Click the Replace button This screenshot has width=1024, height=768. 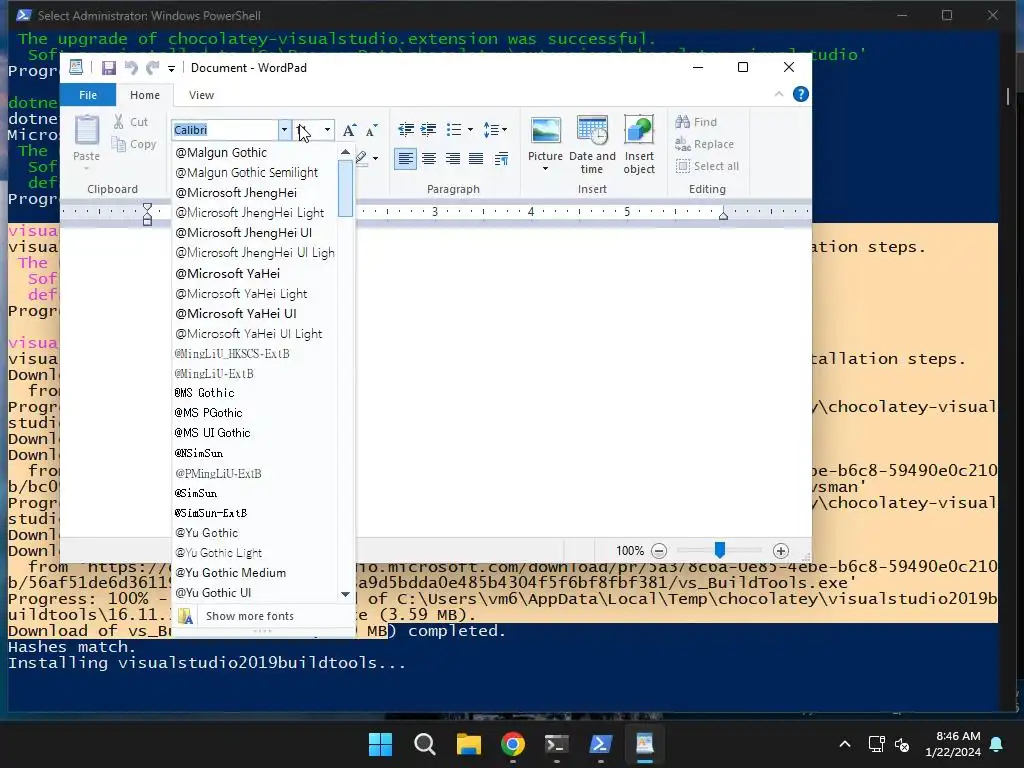click(705, 144)
